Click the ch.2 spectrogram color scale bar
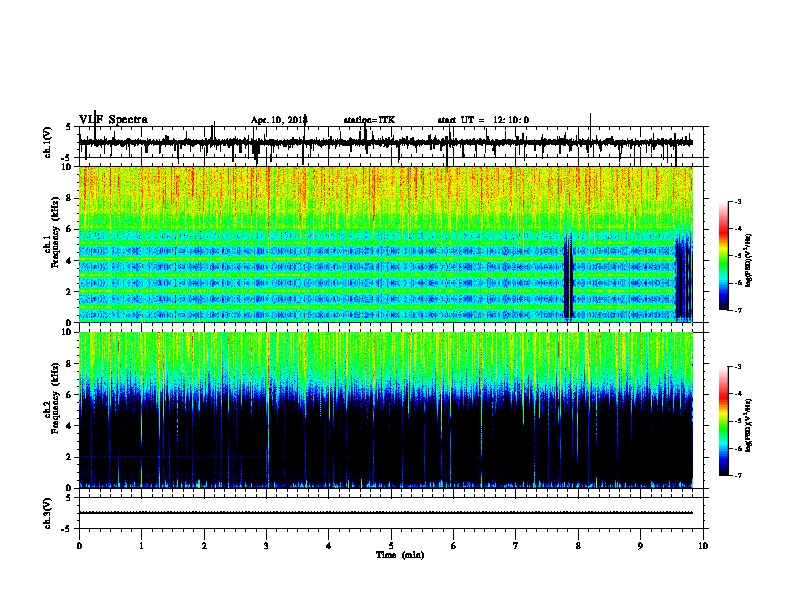The height and width of the screenshot is (612, 792). [x=723, y=421]
